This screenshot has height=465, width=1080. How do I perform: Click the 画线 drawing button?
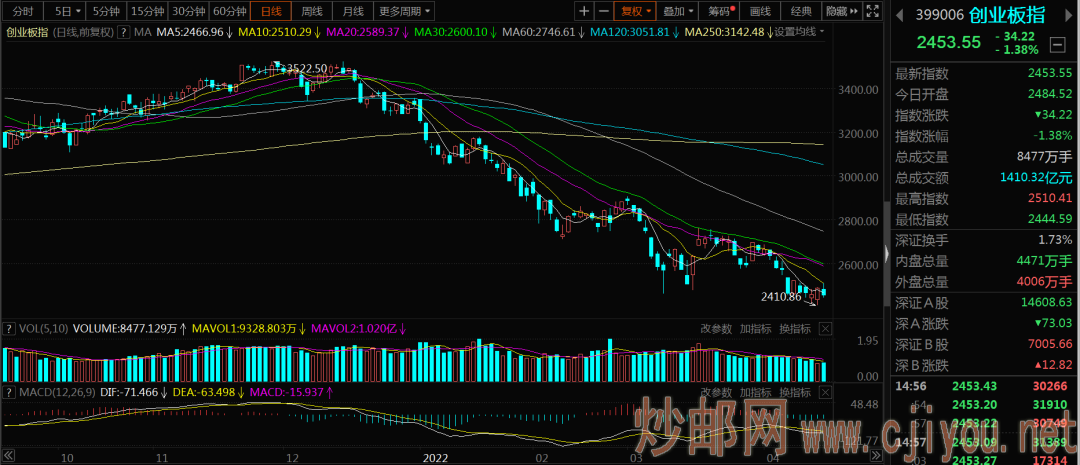tap(760, 12)
